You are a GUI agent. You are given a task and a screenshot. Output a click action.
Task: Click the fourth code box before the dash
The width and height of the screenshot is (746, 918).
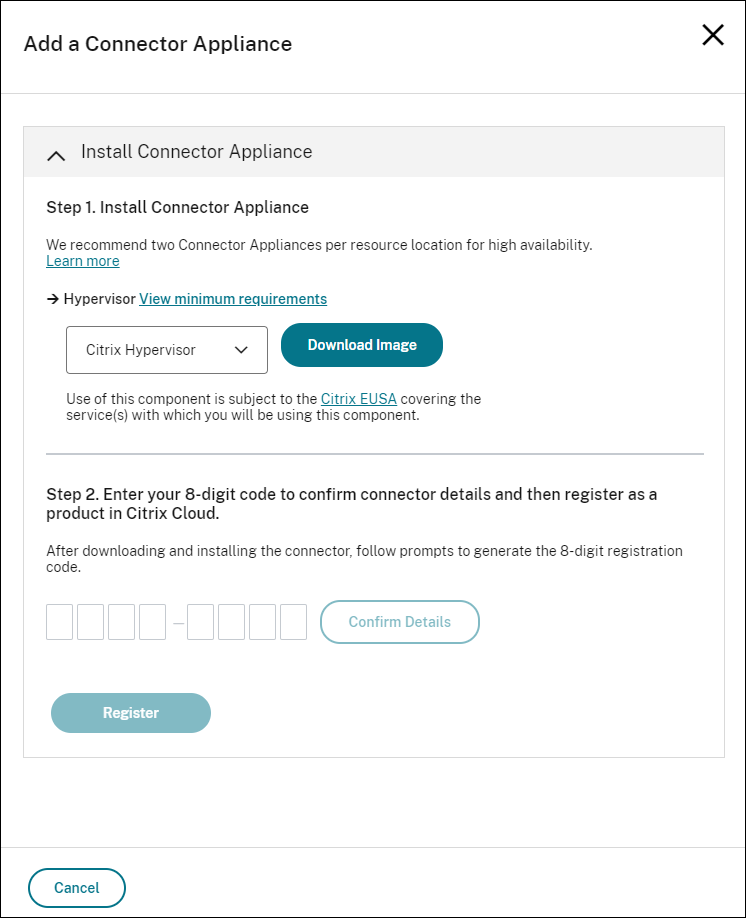coord(152,621)
